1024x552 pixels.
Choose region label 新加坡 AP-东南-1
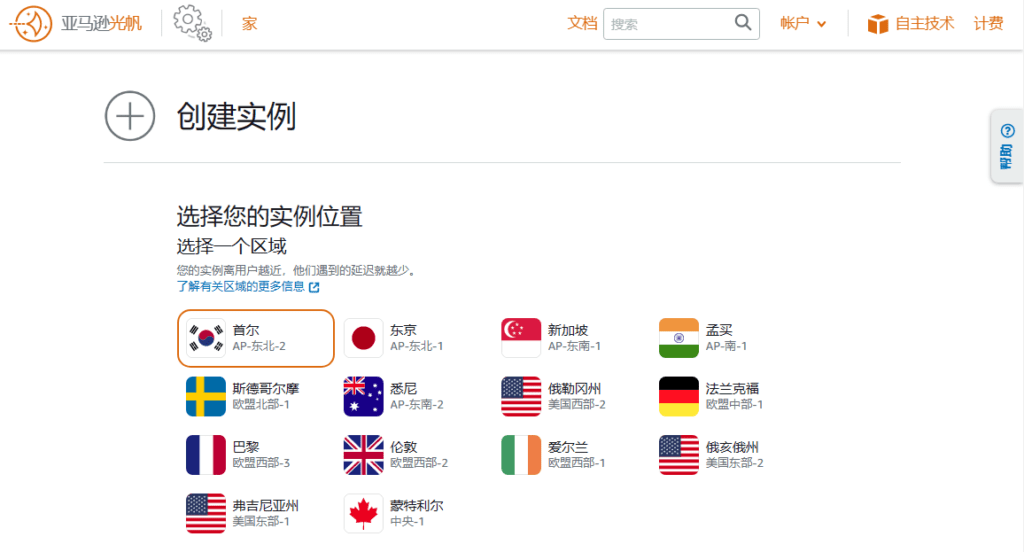pos(574,338)
